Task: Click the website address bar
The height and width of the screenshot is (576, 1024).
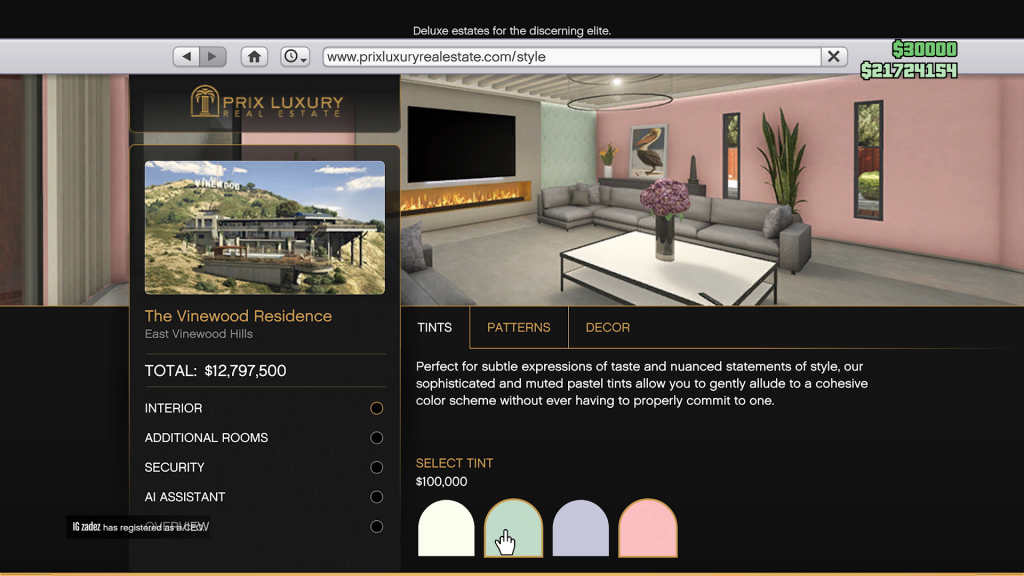Action: click(570, 57)
